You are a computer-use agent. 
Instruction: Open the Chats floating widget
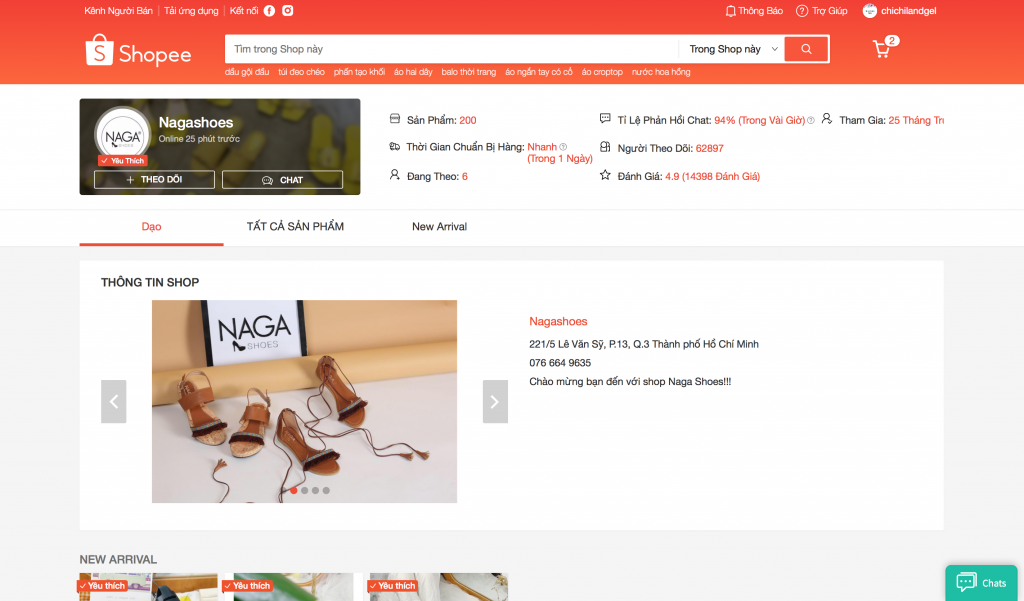981,583
